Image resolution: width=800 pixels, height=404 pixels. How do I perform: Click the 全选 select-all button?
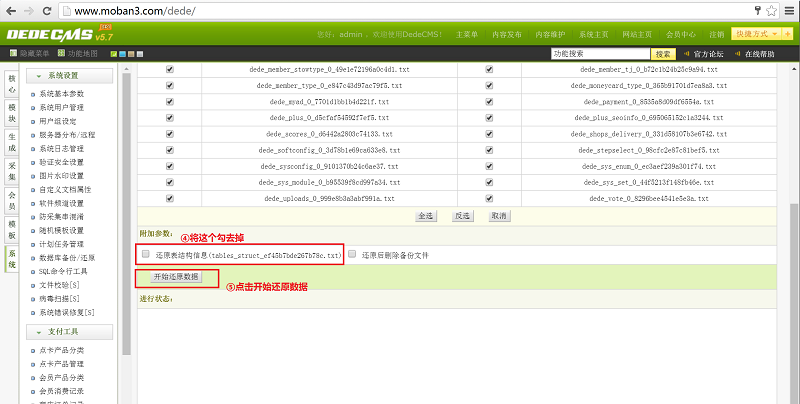(426, 216)
